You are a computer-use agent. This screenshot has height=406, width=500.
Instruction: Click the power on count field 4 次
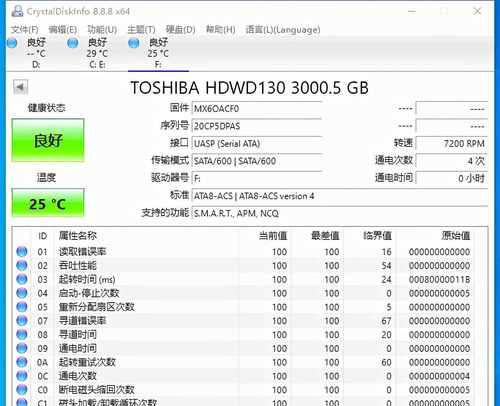click(x=452, y=161)
